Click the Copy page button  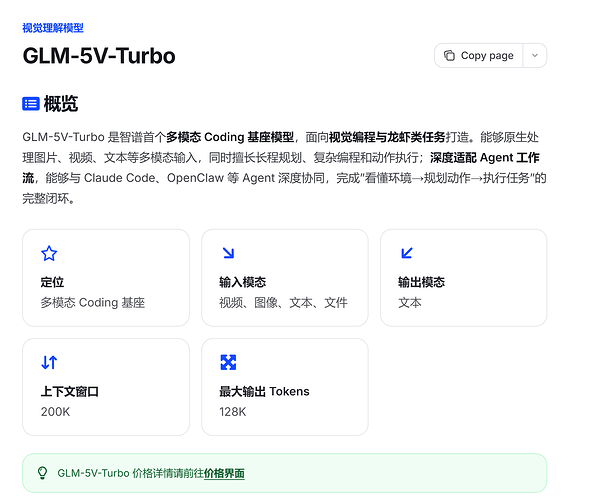(x=479, y=55)
